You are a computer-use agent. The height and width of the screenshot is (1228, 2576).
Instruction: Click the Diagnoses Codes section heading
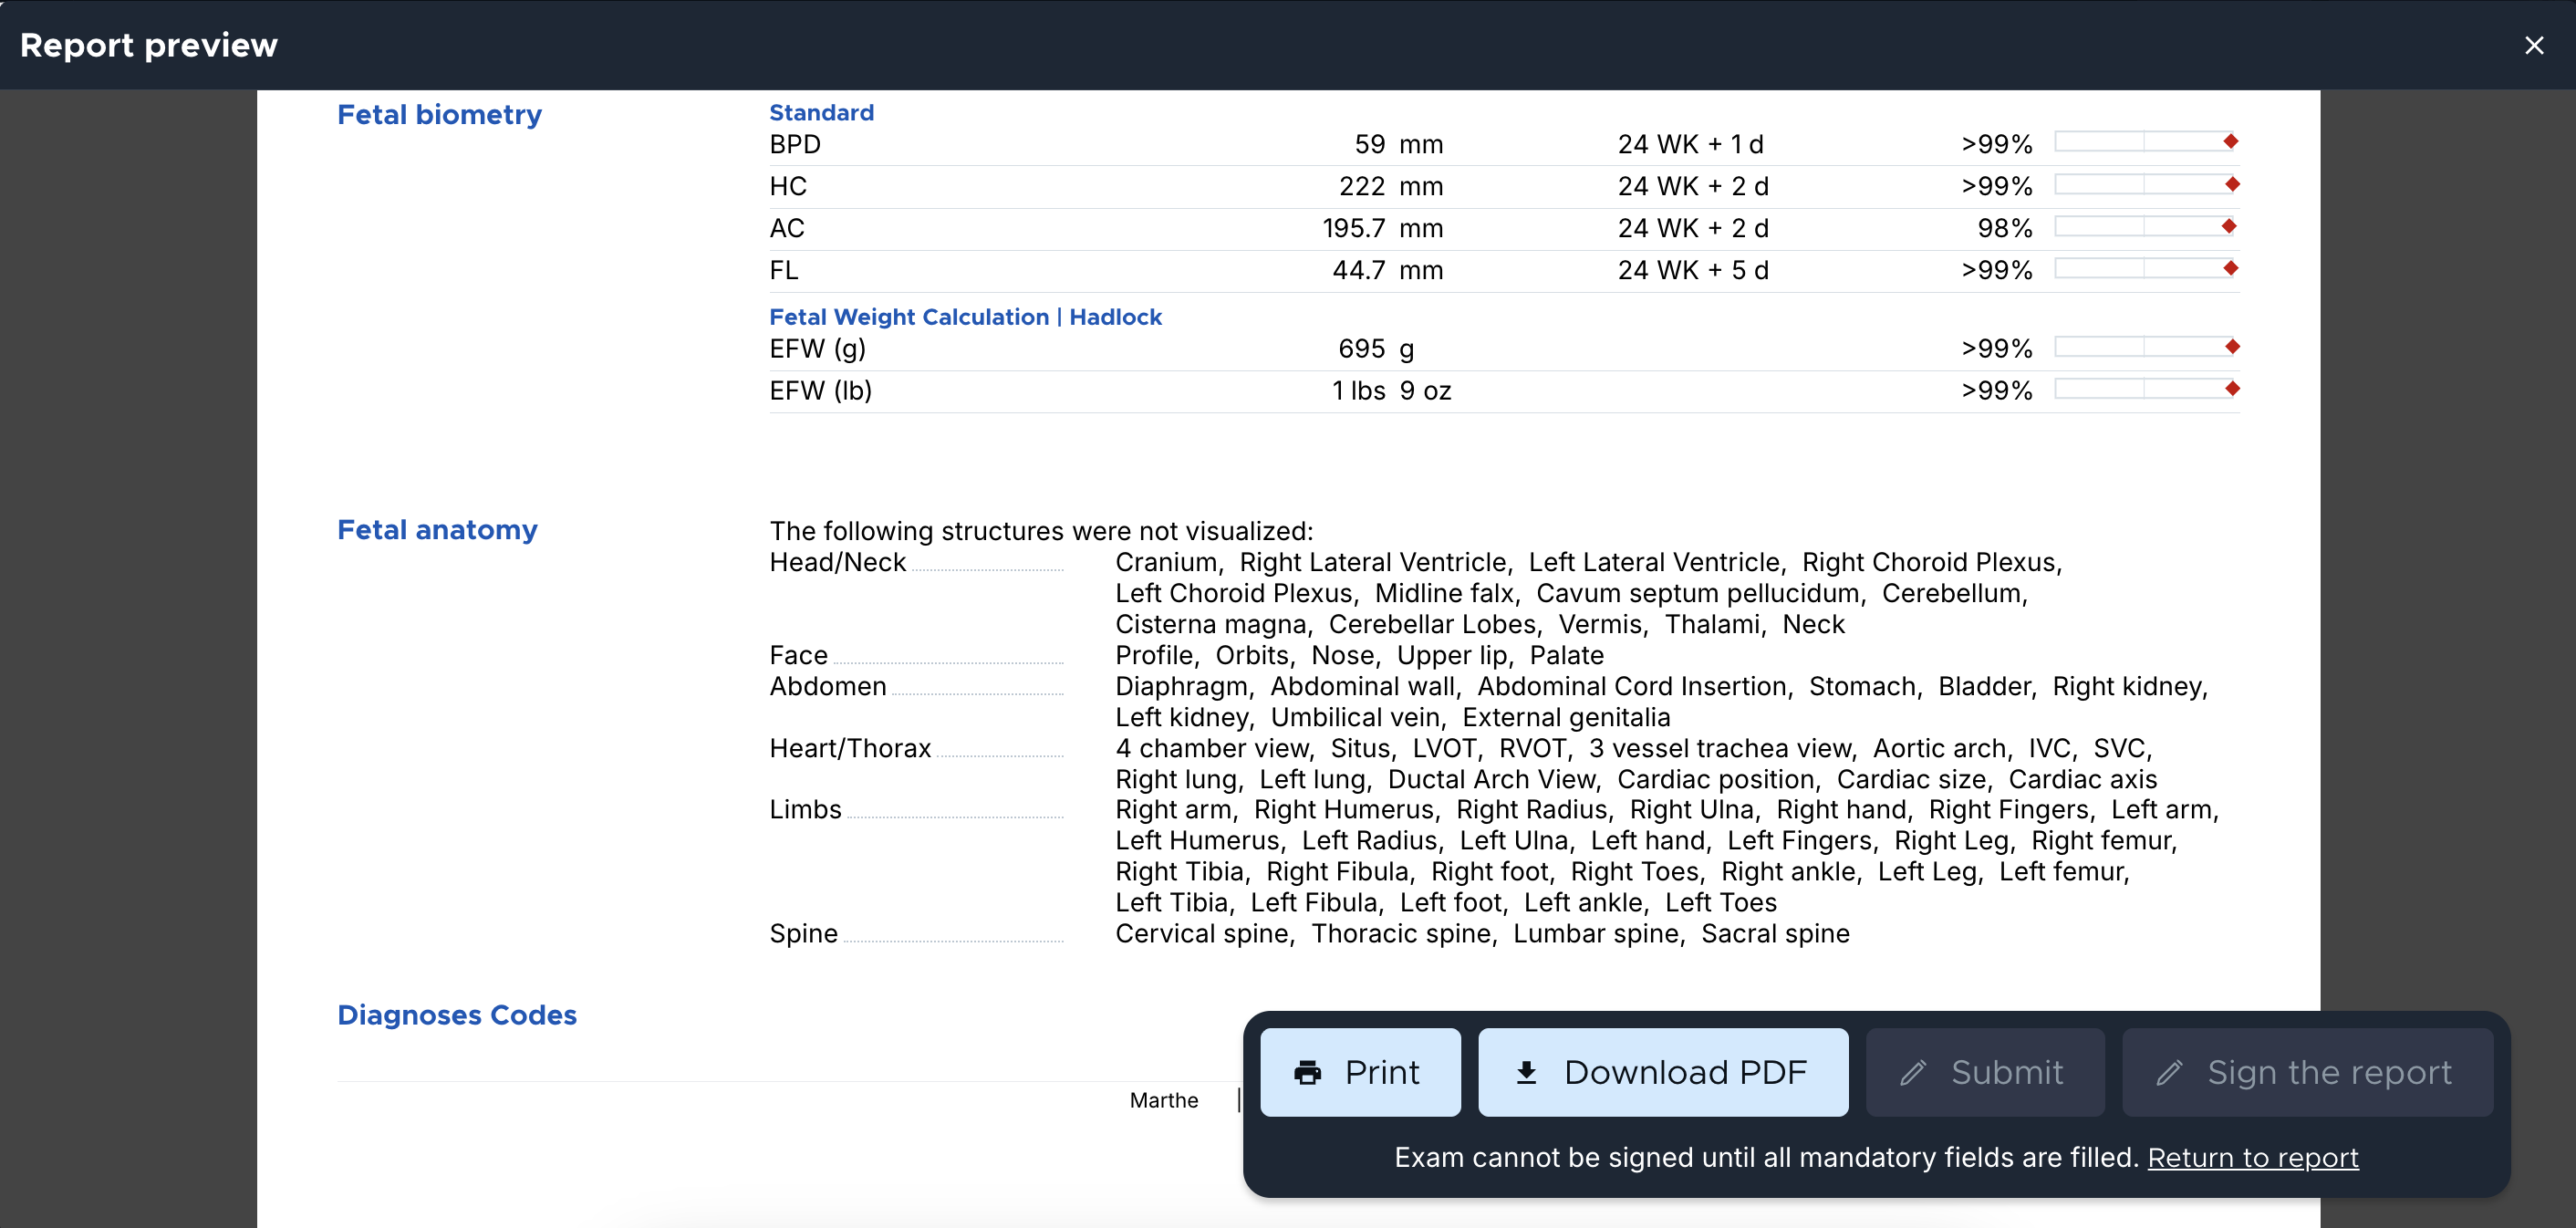point(456,1015)
